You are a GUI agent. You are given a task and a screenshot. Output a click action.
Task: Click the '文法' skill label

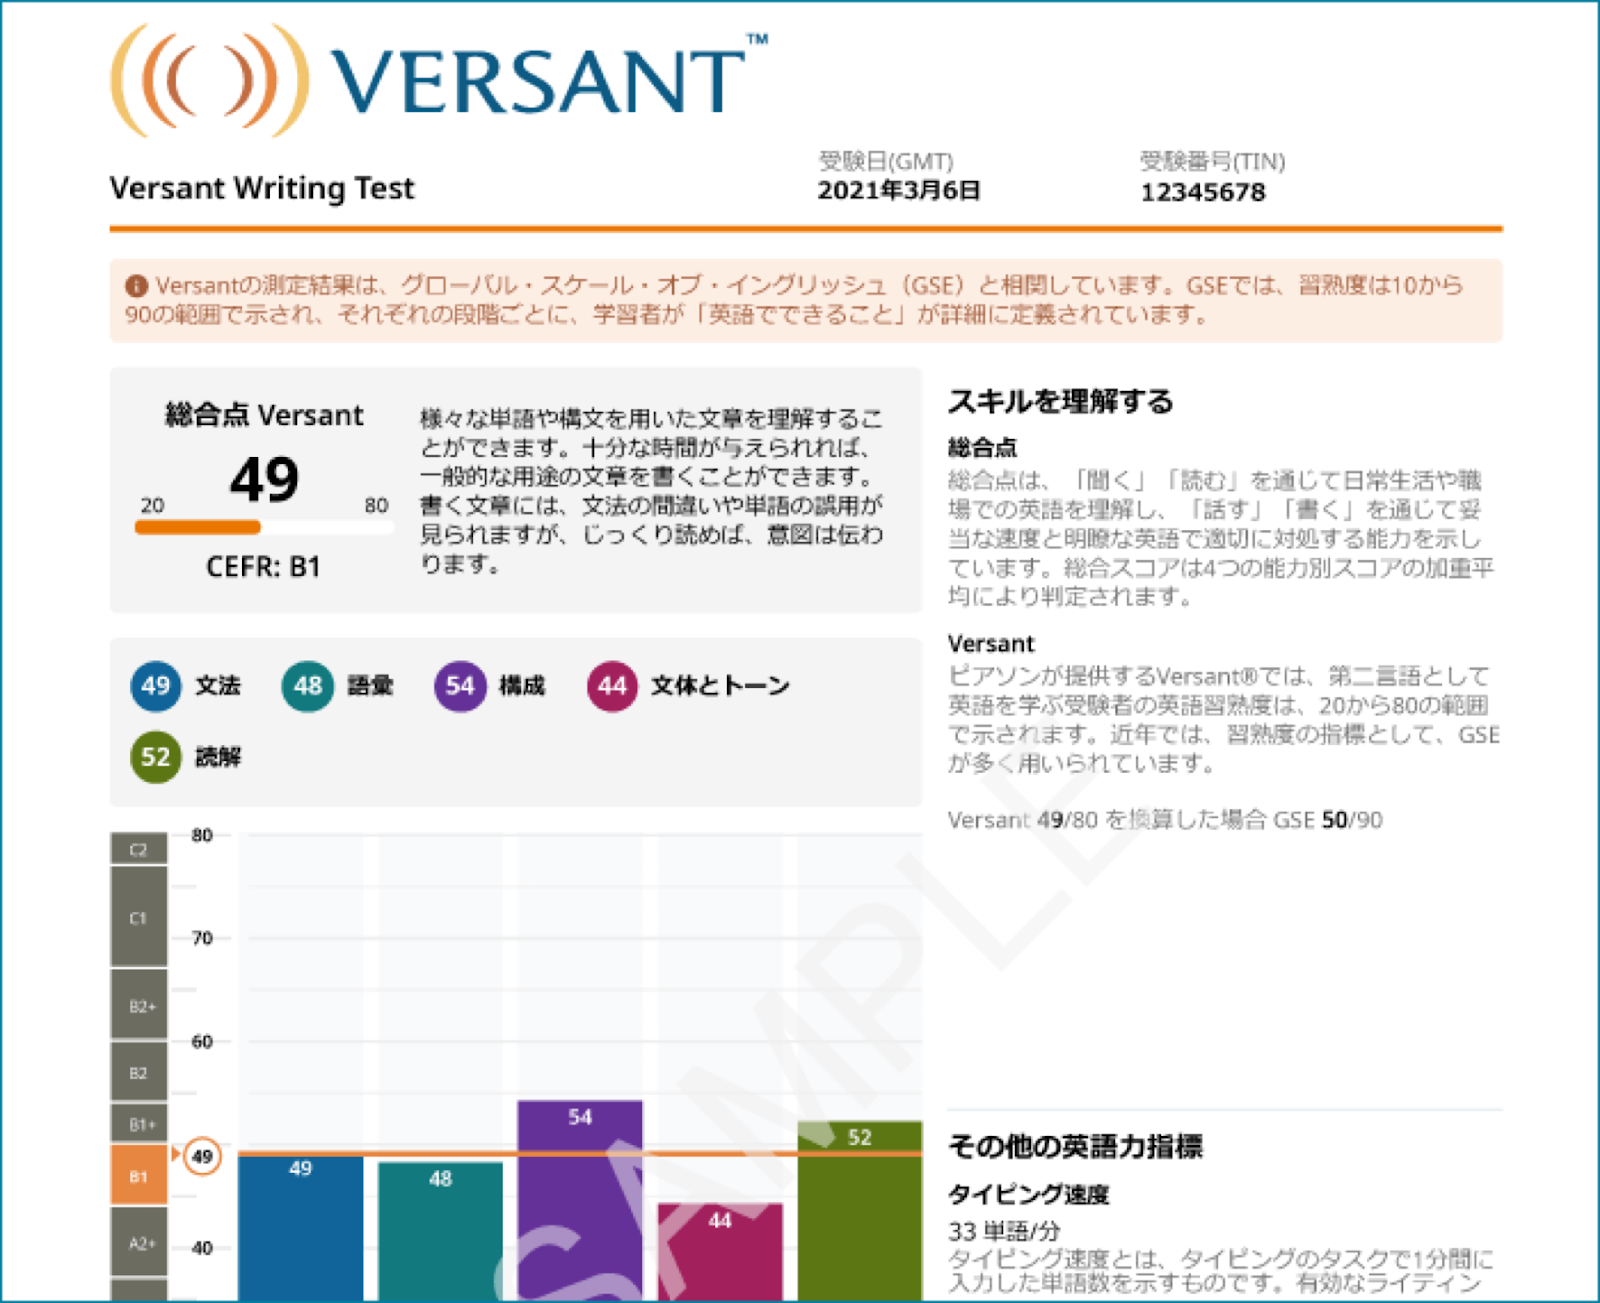tap(218, 686)
